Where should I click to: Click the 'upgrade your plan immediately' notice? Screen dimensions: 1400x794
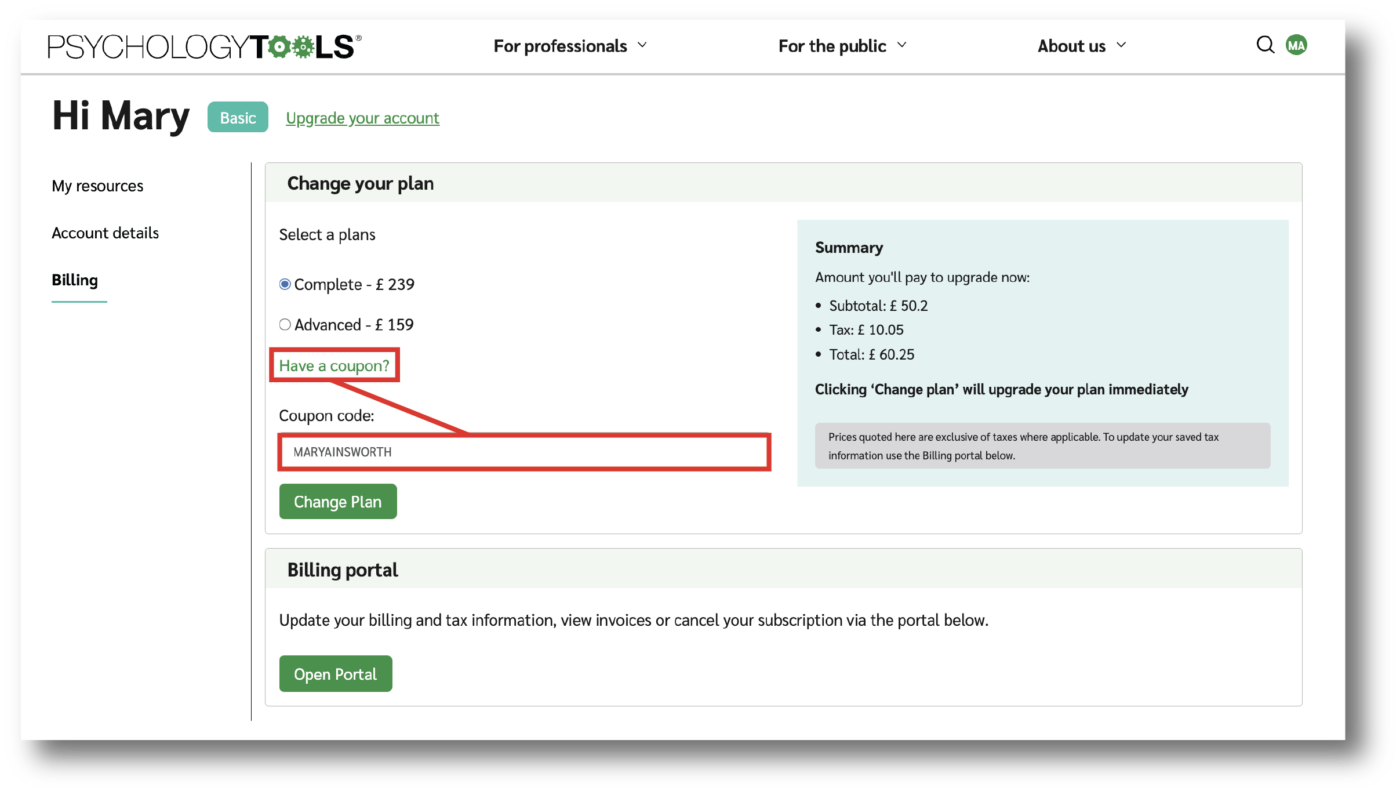(x=1002, y=389)
